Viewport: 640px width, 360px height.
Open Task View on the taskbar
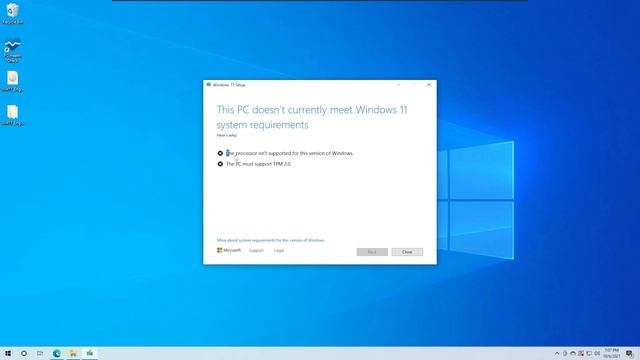point(40,353)
